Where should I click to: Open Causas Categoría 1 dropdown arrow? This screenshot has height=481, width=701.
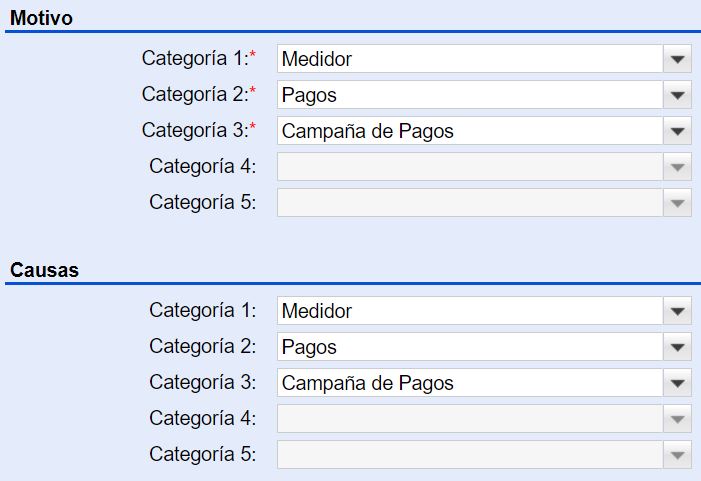[x=677, y=311]
